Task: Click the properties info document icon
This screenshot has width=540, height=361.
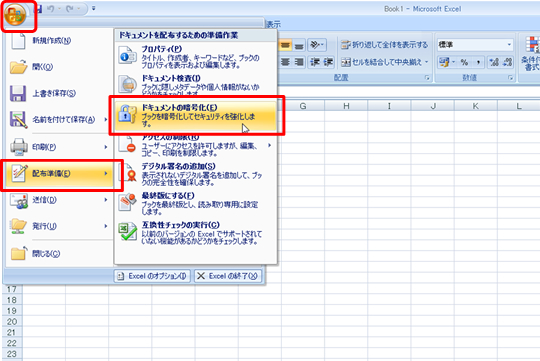Action: point(127,55)
